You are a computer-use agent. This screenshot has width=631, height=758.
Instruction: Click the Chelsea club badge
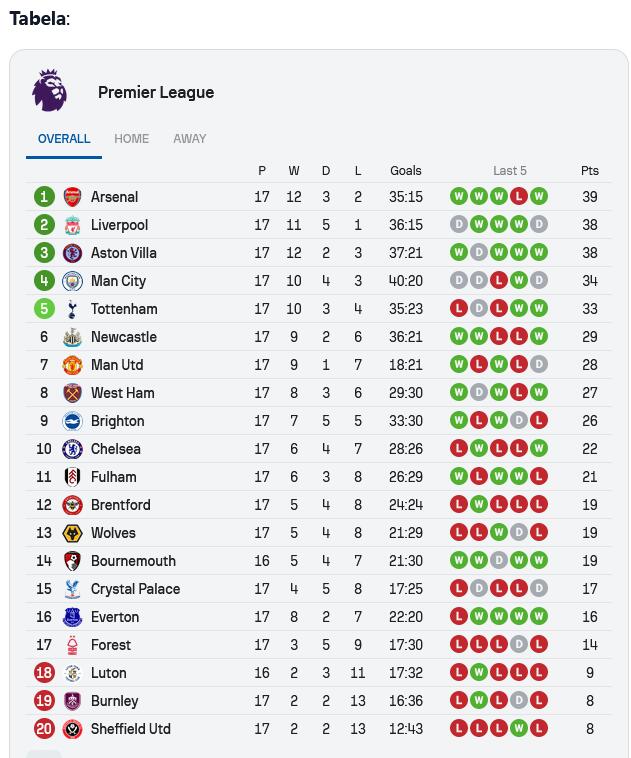click(x=73, y=449)
